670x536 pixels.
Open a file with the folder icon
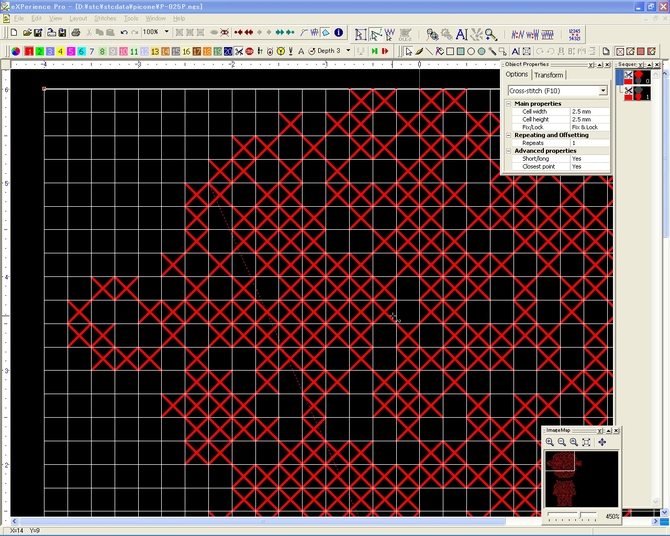(27, 32)
